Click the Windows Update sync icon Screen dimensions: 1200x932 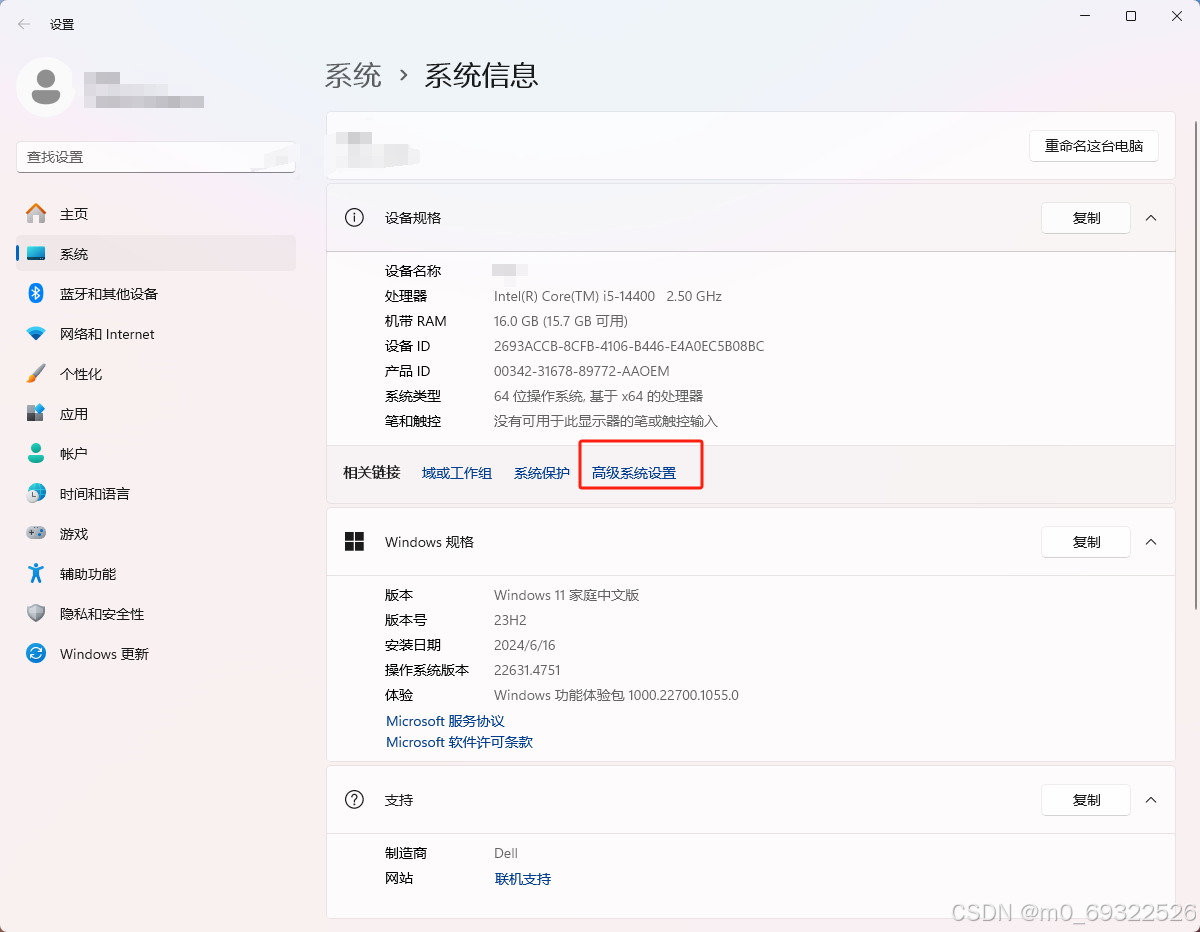tap(36, 654)
